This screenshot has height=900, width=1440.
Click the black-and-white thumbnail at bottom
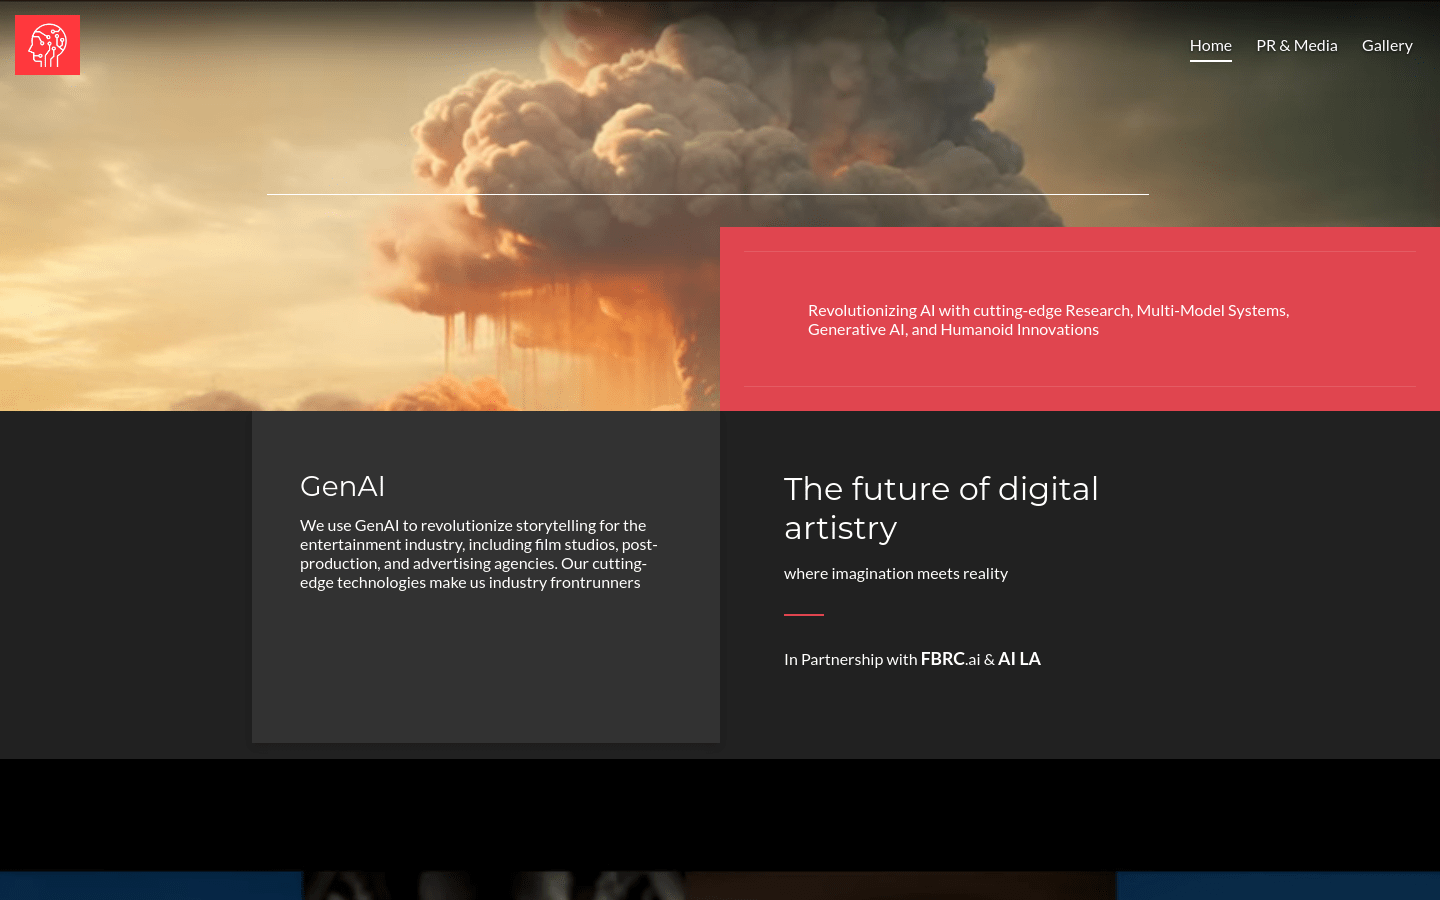[x=493, y=886]
